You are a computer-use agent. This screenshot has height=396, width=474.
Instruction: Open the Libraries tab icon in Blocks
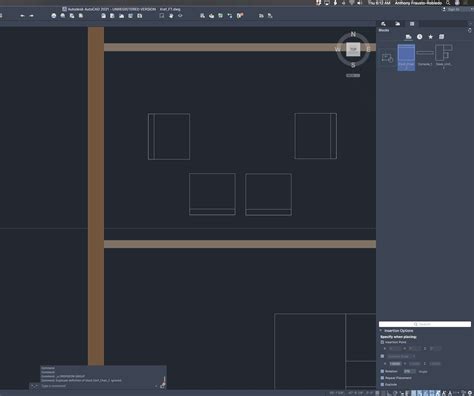pyautogui.click(x=442, y=37)
